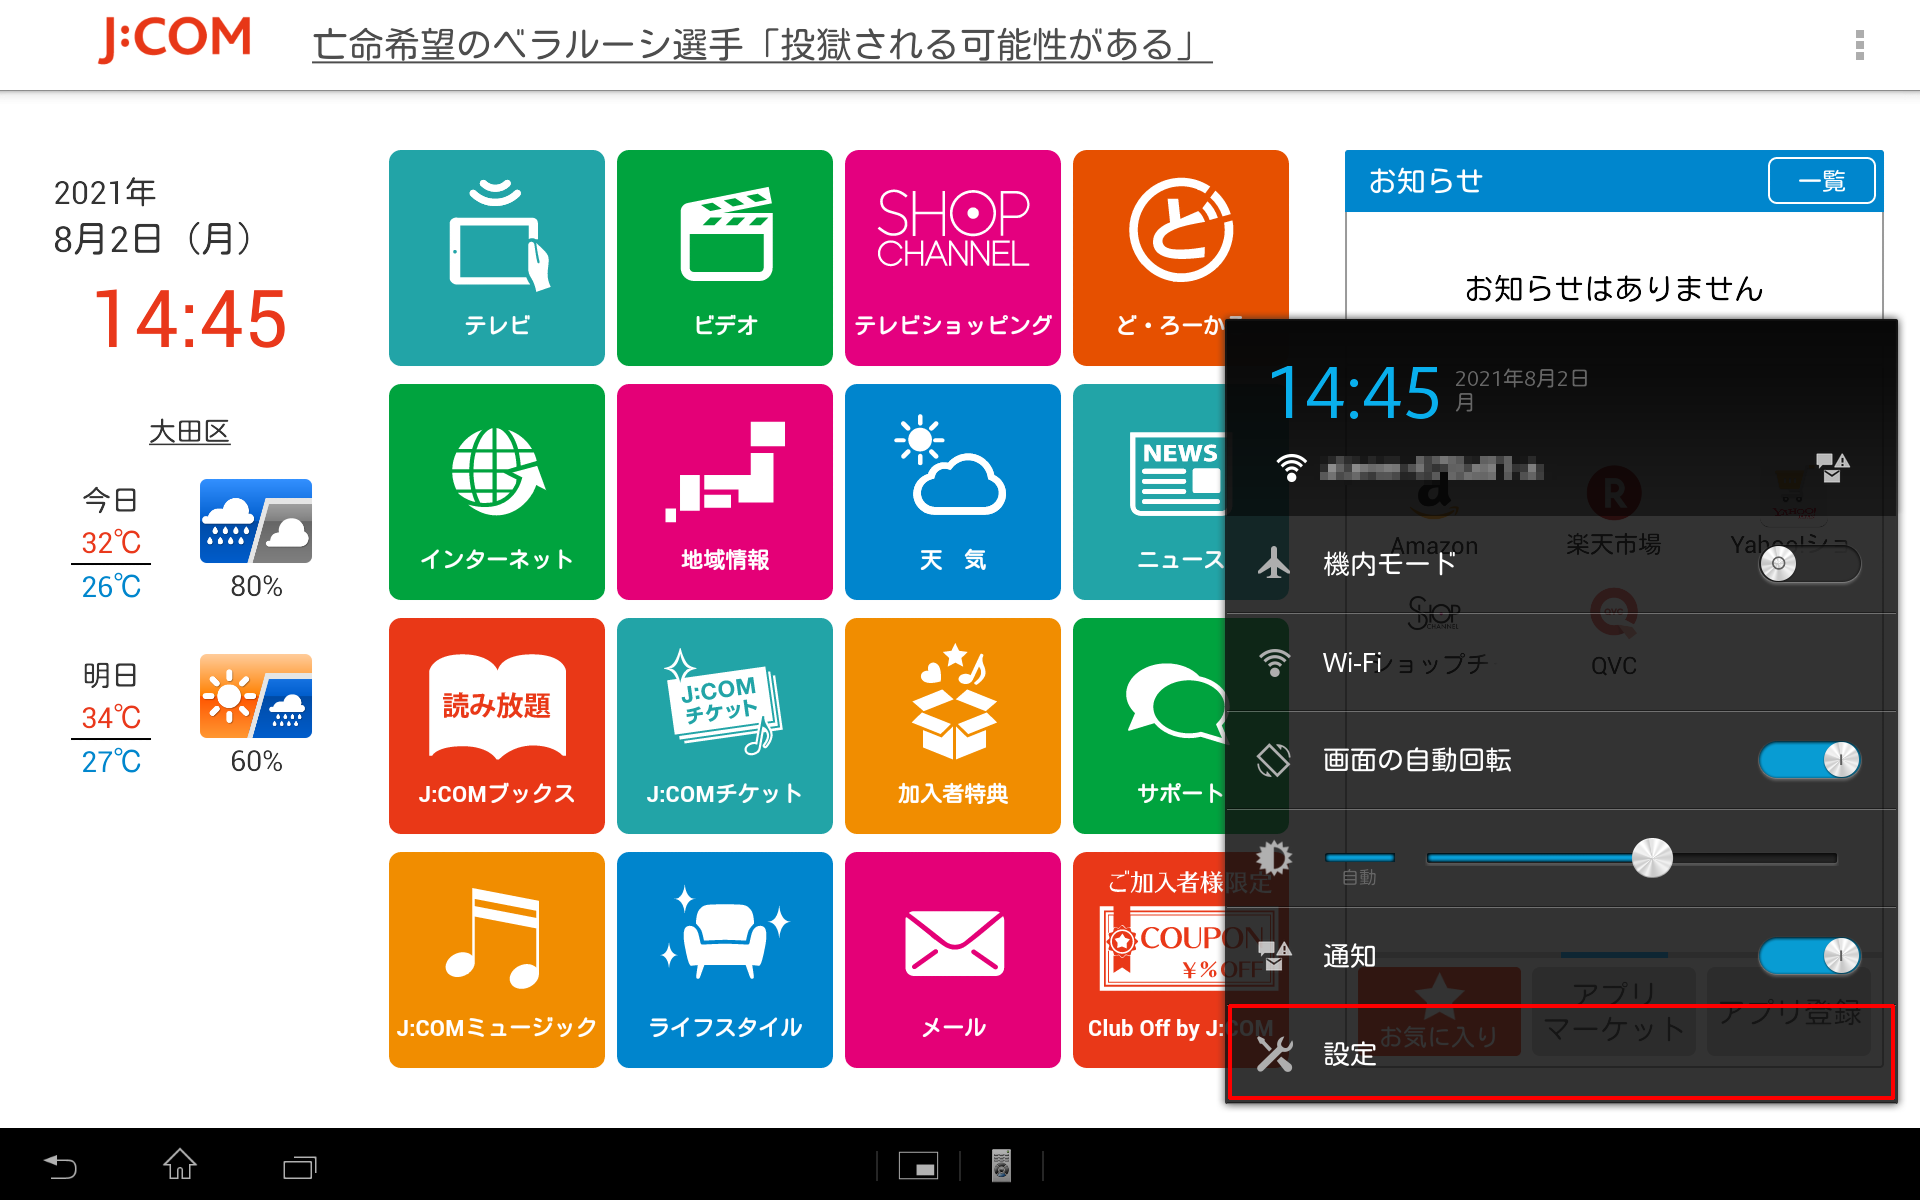The width and height of the screenshot is (1920, 1200).
Task: Open the J:COMミュージック tile
Action: [497, 960]
